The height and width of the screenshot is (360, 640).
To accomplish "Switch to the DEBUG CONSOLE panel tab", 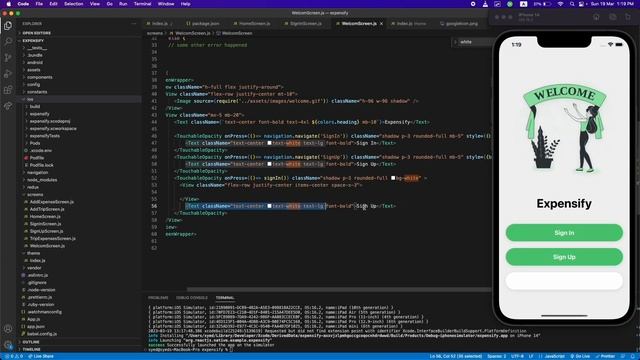I will click(x=192, y=298).
